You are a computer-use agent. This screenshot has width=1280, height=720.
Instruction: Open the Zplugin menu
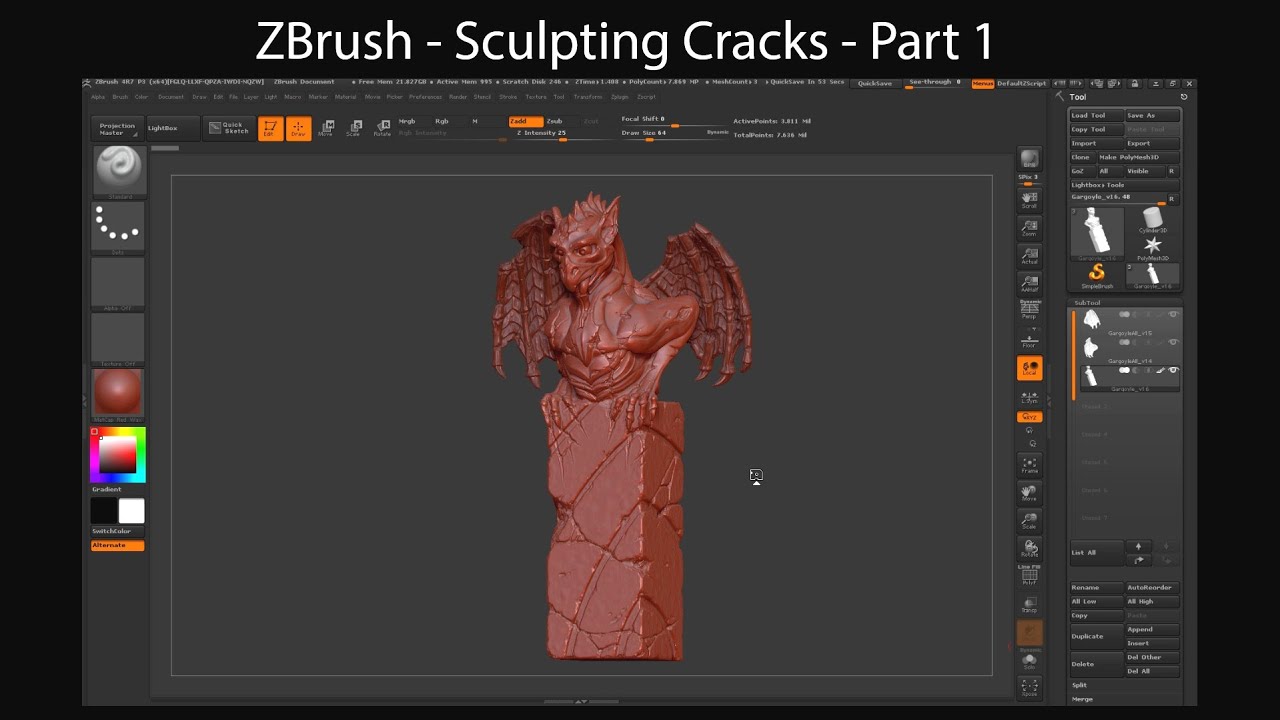click(620, 97)
